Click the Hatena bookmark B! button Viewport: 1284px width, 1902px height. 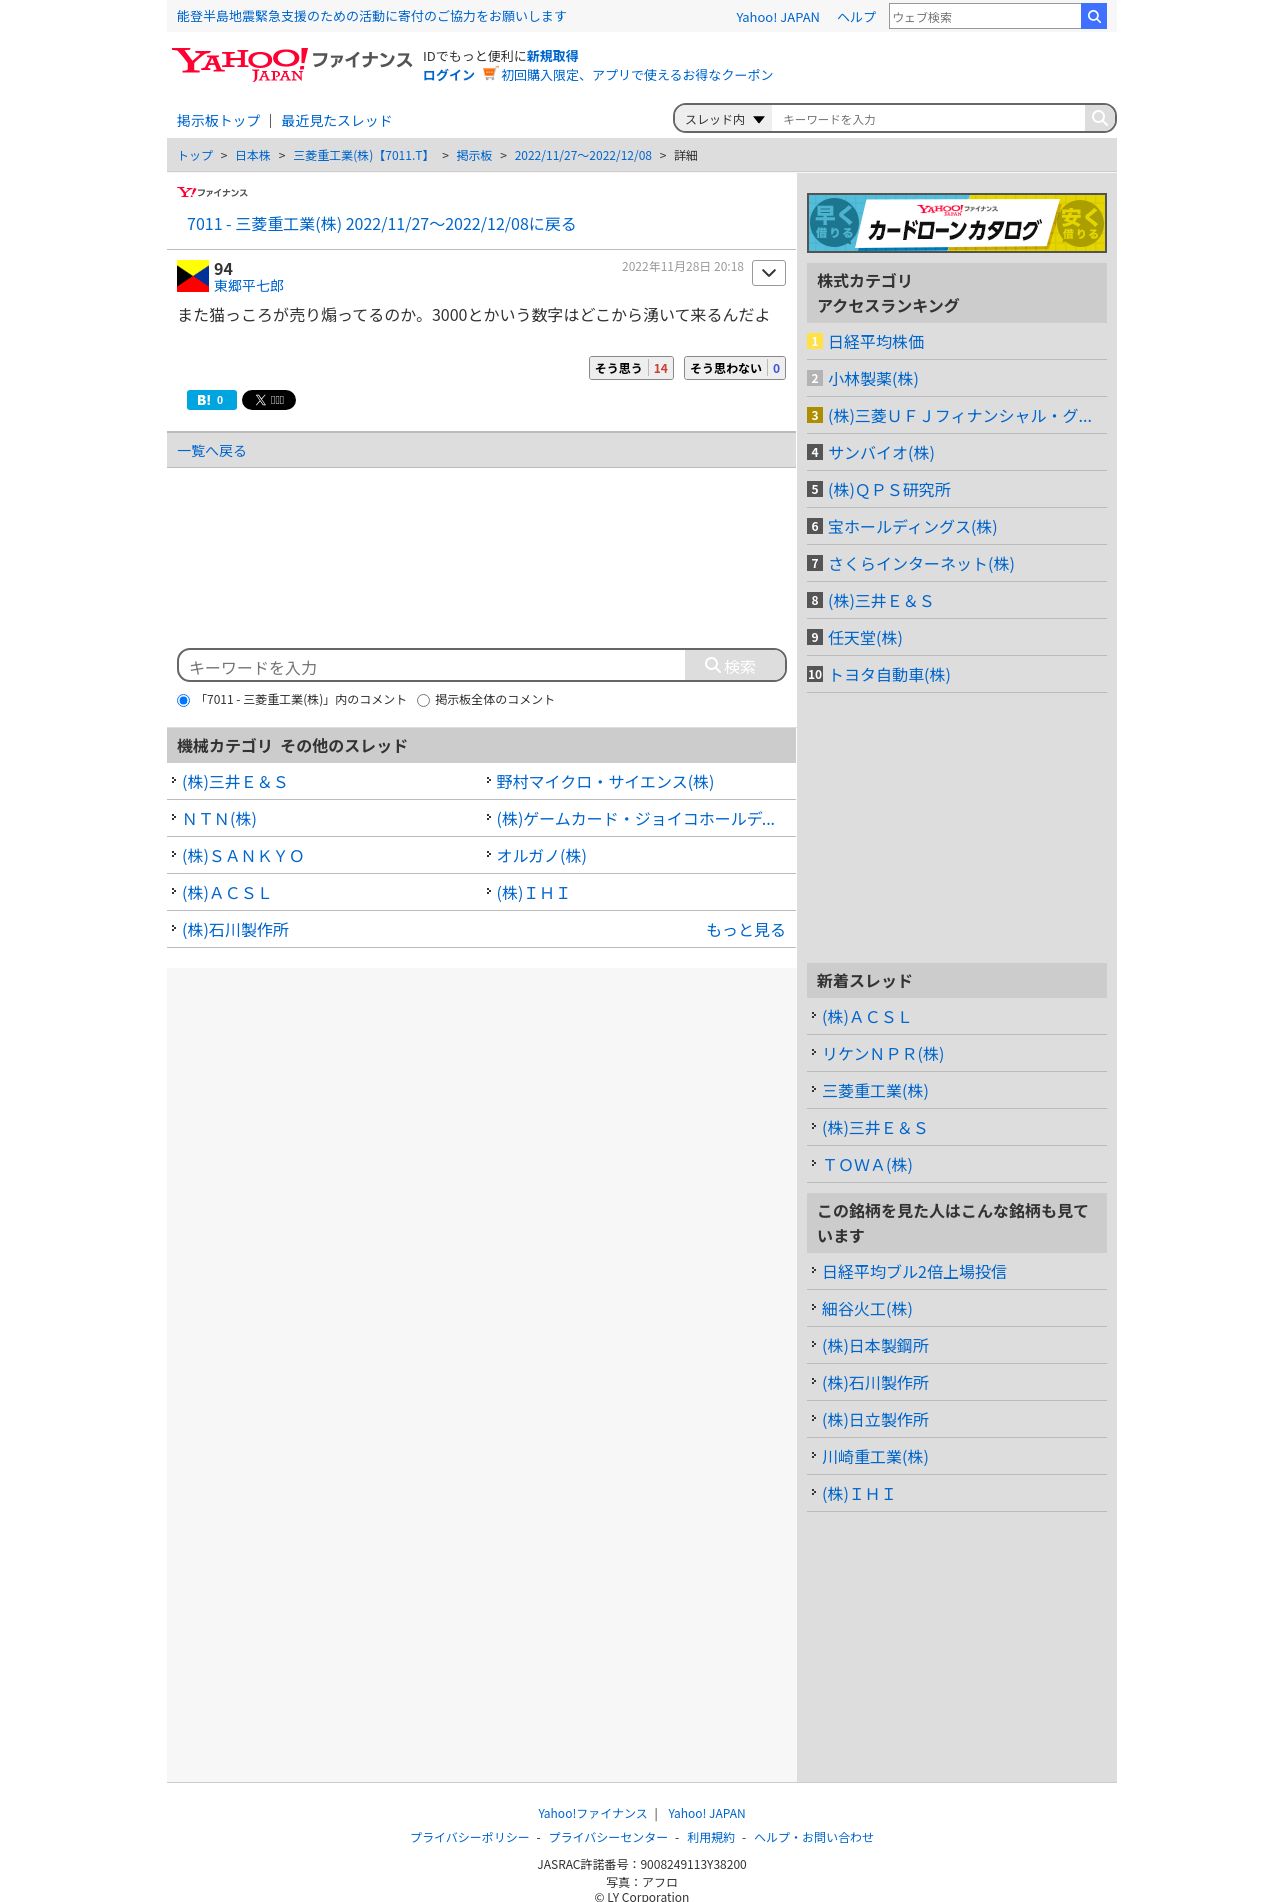[211, 400]
